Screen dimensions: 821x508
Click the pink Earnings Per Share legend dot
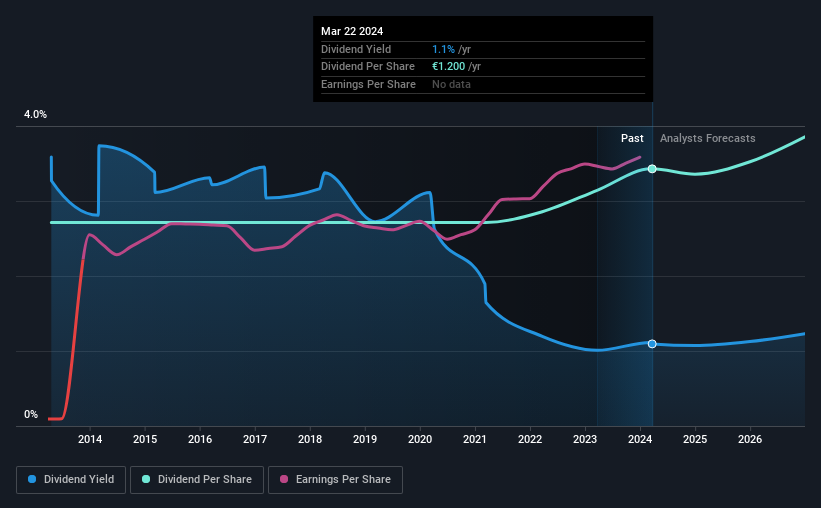(284, 479)
